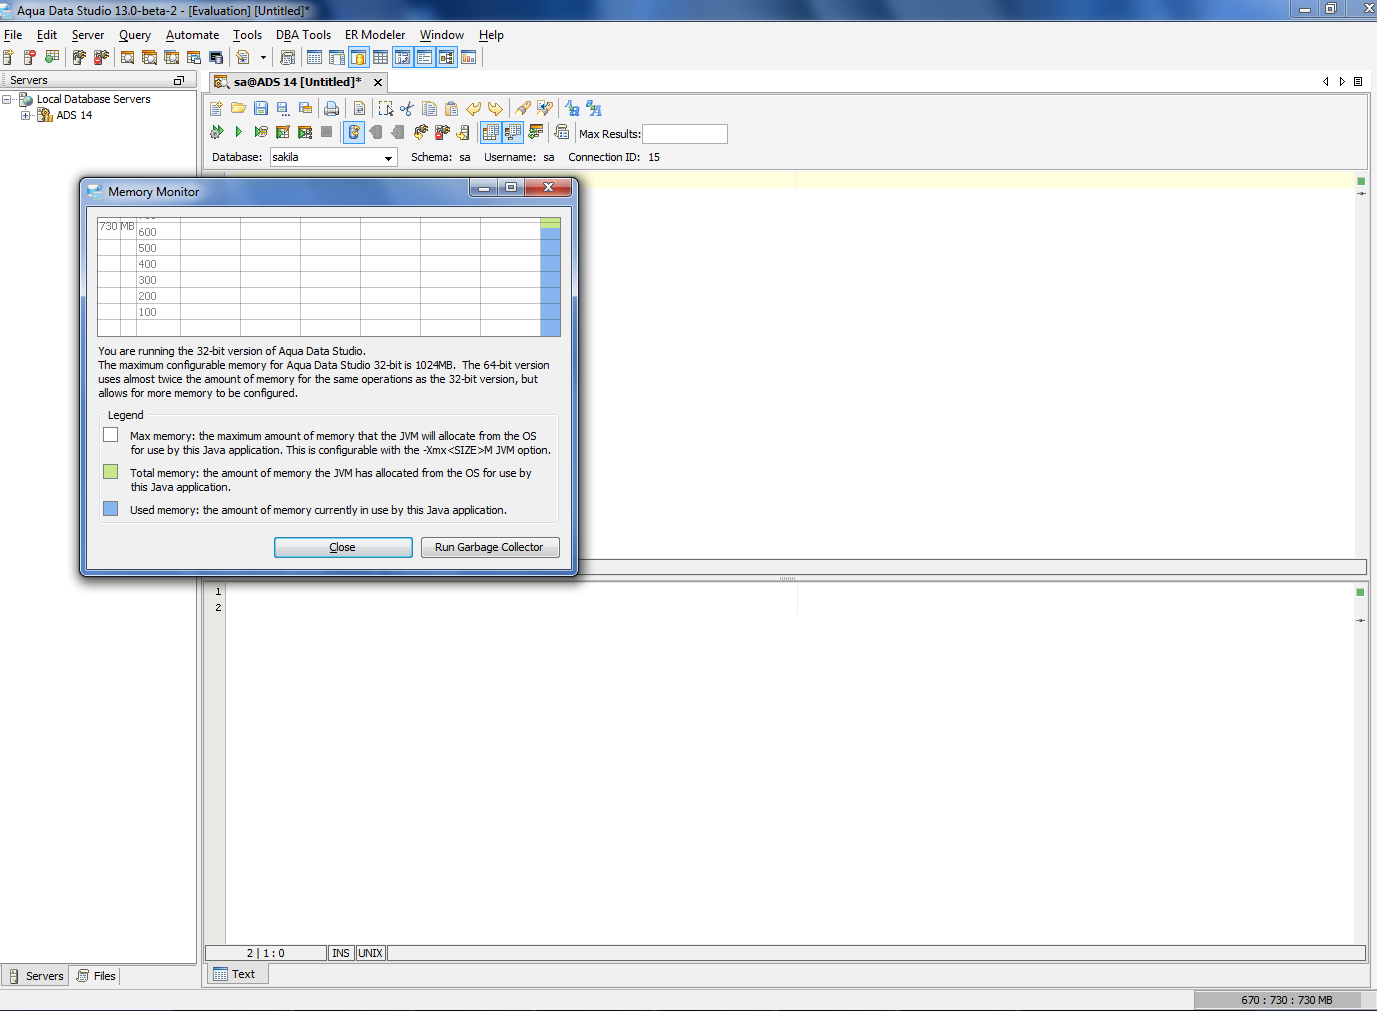
Task: Click the dark console window icon in main toolbar
Action: 215,57
